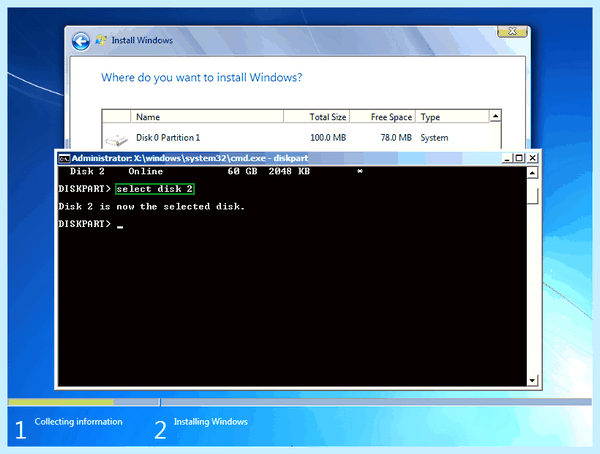
Task: Click the Disk 0 Partition 1 drive icon
Action: pos(117,140)
